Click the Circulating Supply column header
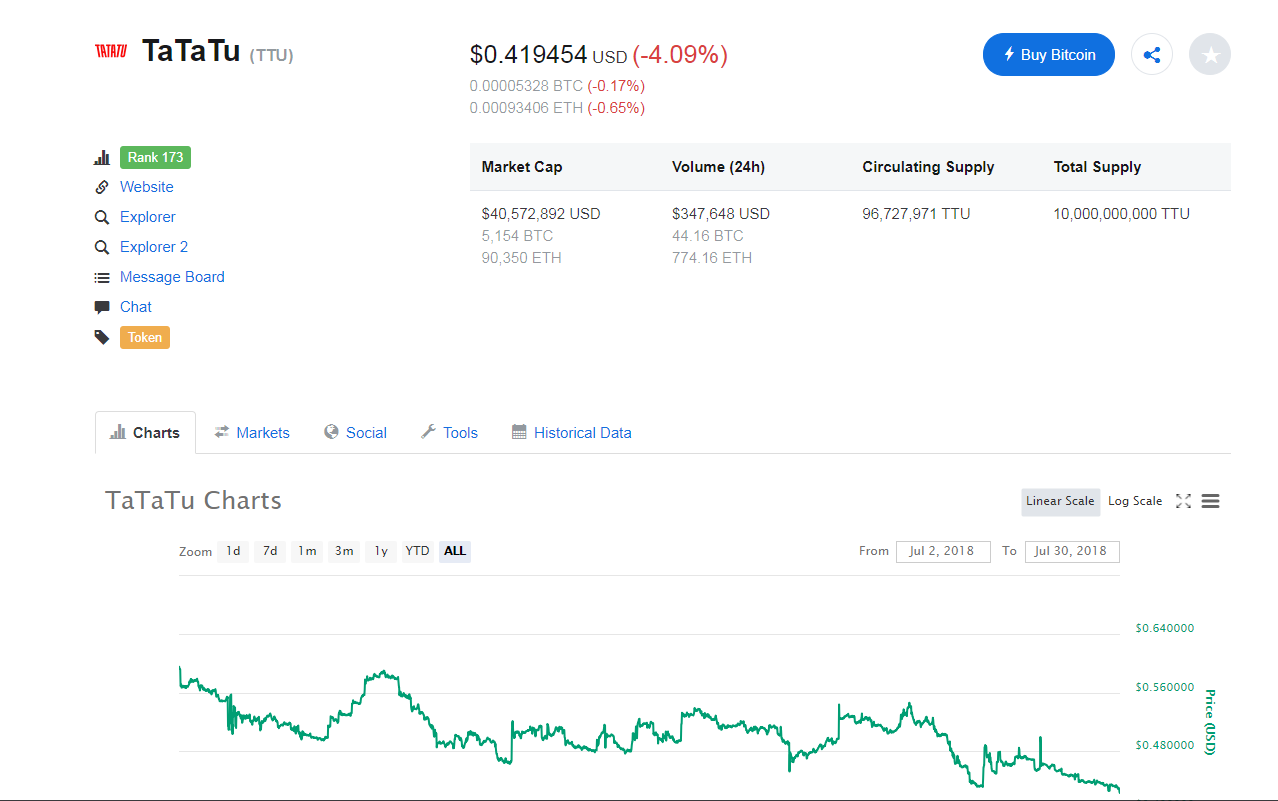The image size is (1278, 801). (x=928, y=167)
